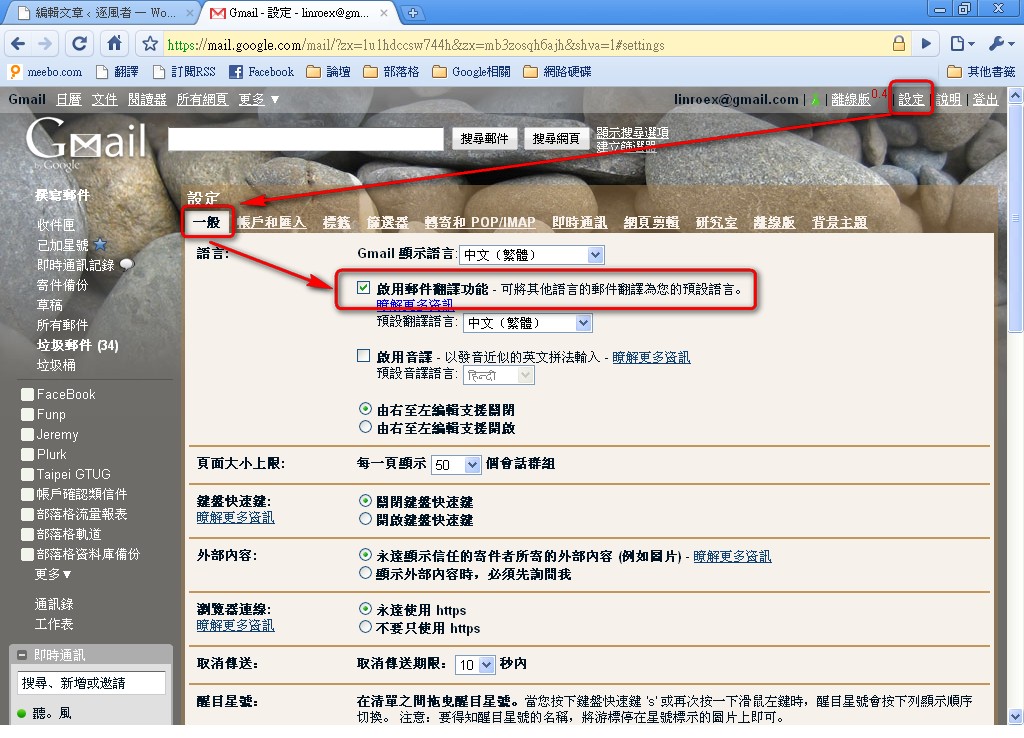Screen dimensions: 1024x738
Task: Open the 訂閱RSS bookmark
Action: click(x=184, y=72)
